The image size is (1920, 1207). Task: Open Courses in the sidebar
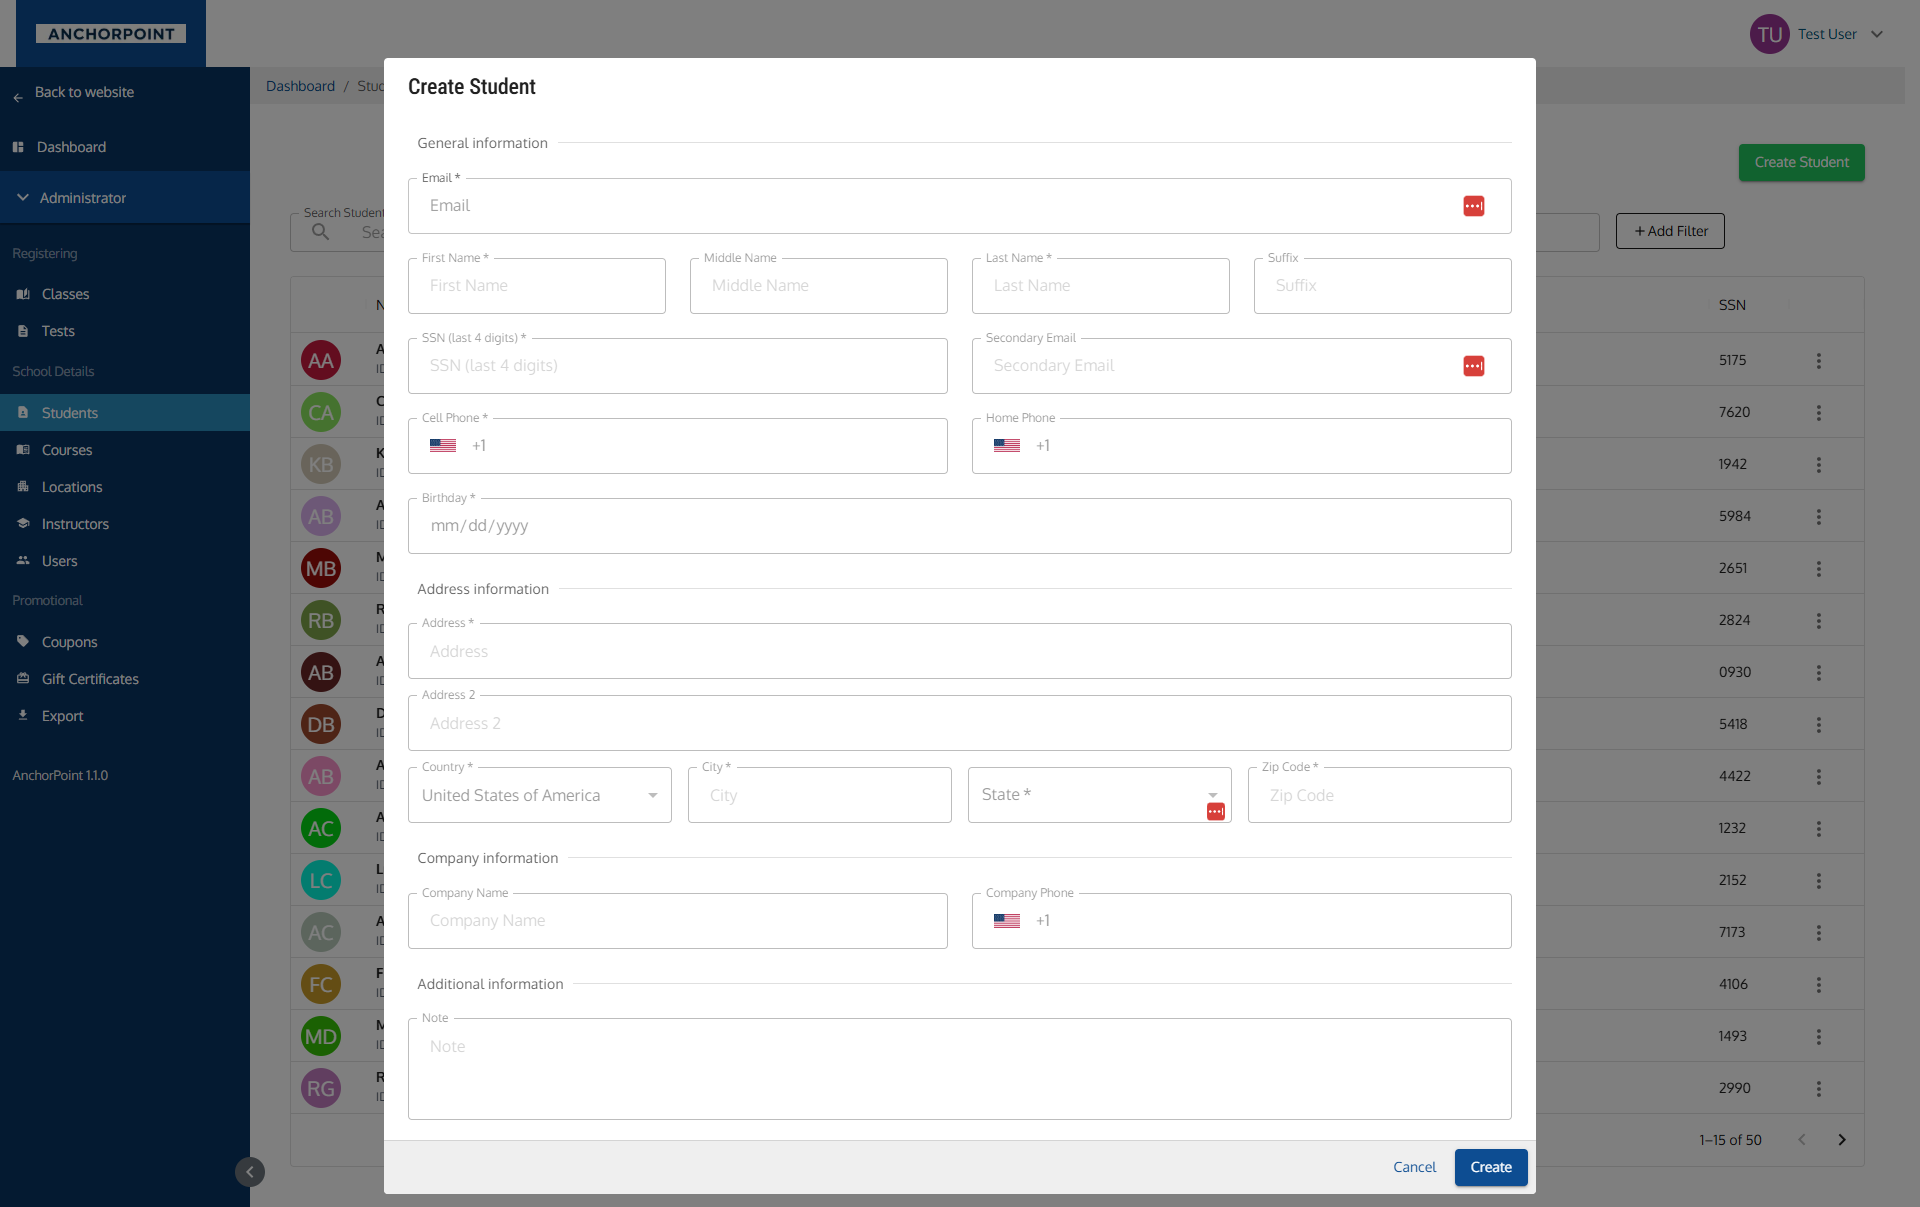tap(67, 450)
